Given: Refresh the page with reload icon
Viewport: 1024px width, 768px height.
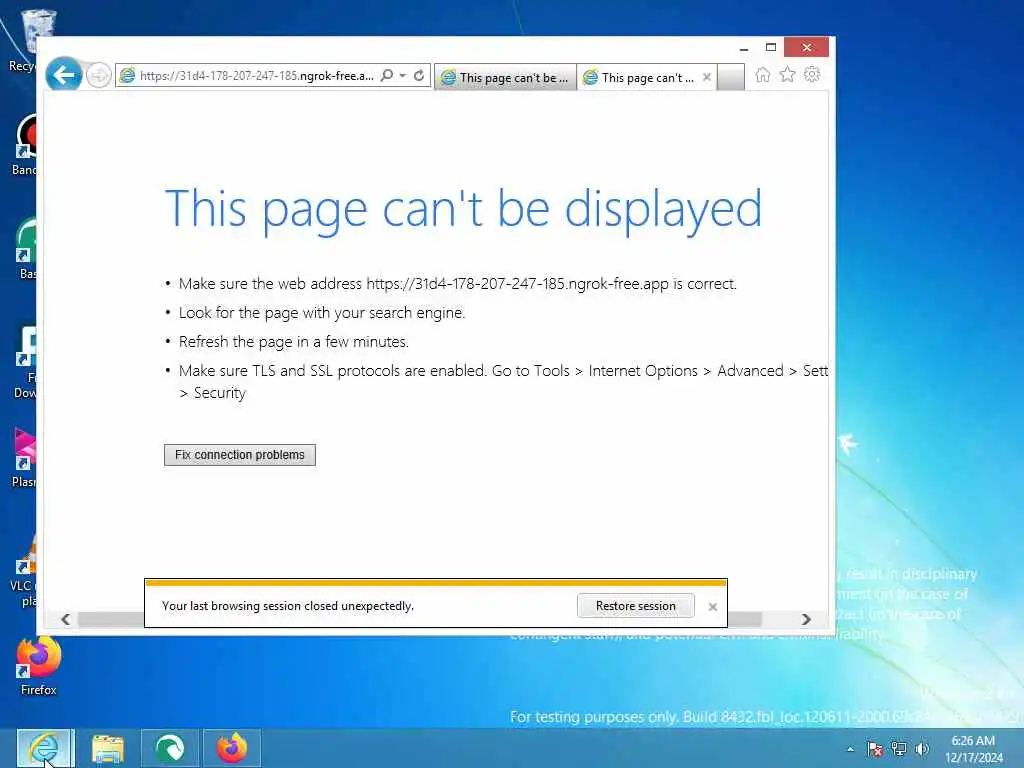Looking at the screenshot, I should pyautogui.click(x=419, y=76).
